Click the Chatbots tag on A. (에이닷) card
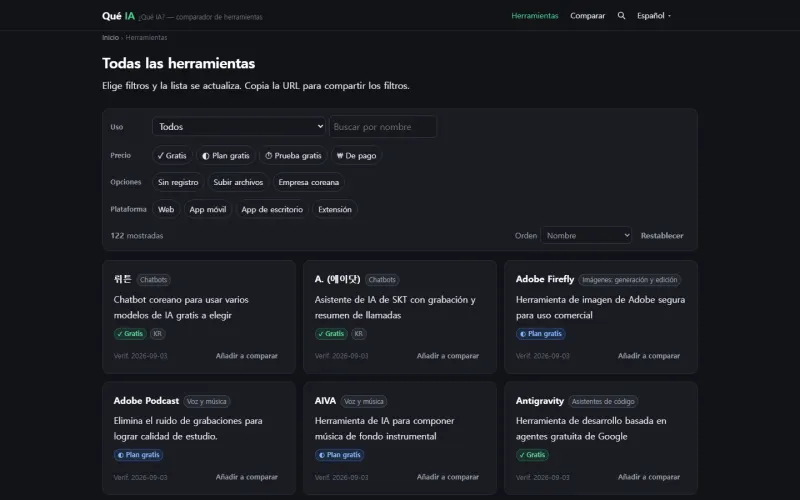800x500 pixels. [x=382, y=280]
